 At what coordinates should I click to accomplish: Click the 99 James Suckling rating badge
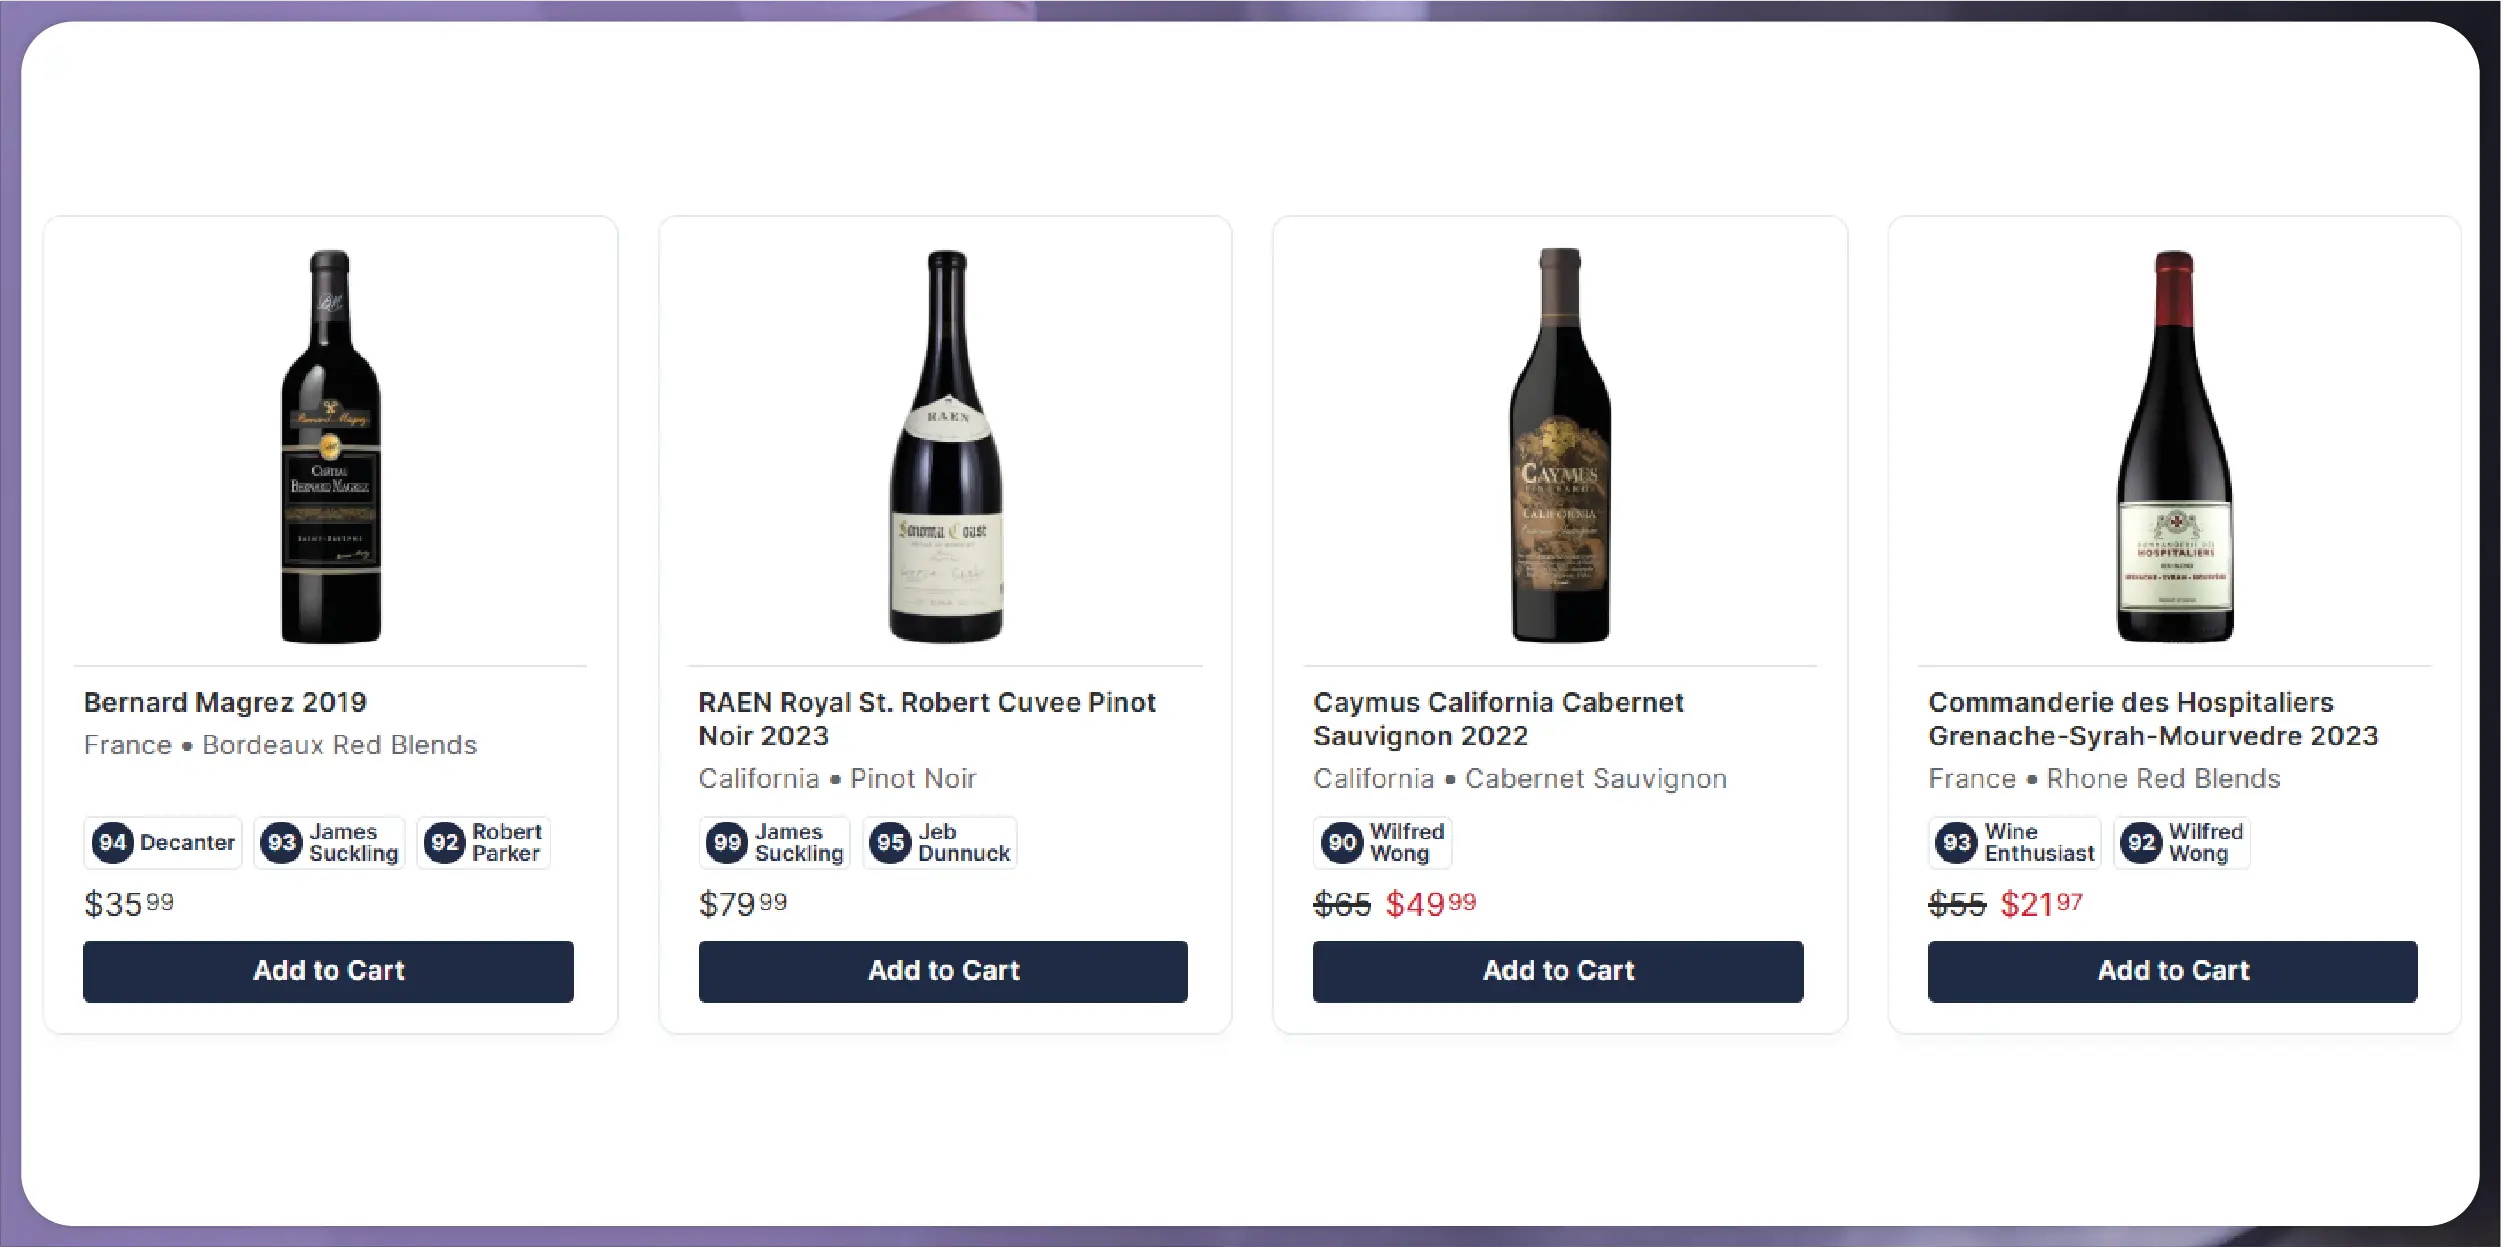point(775,843)
